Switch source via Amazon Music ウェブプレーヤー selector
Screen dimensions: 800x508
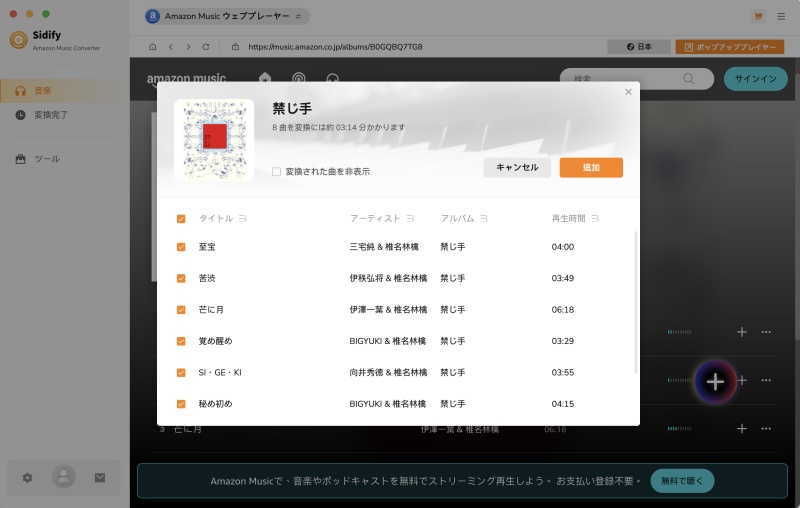click(227, 16)
